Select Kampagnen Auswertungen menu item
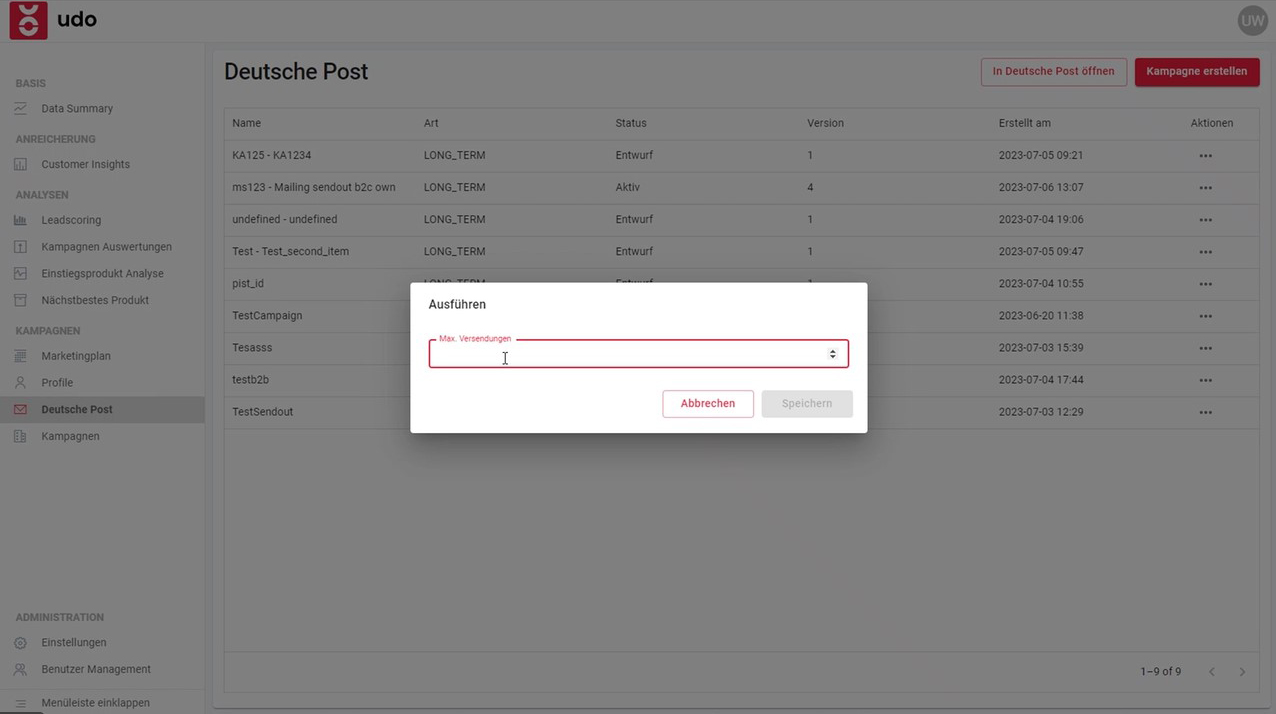 (107, 247)
